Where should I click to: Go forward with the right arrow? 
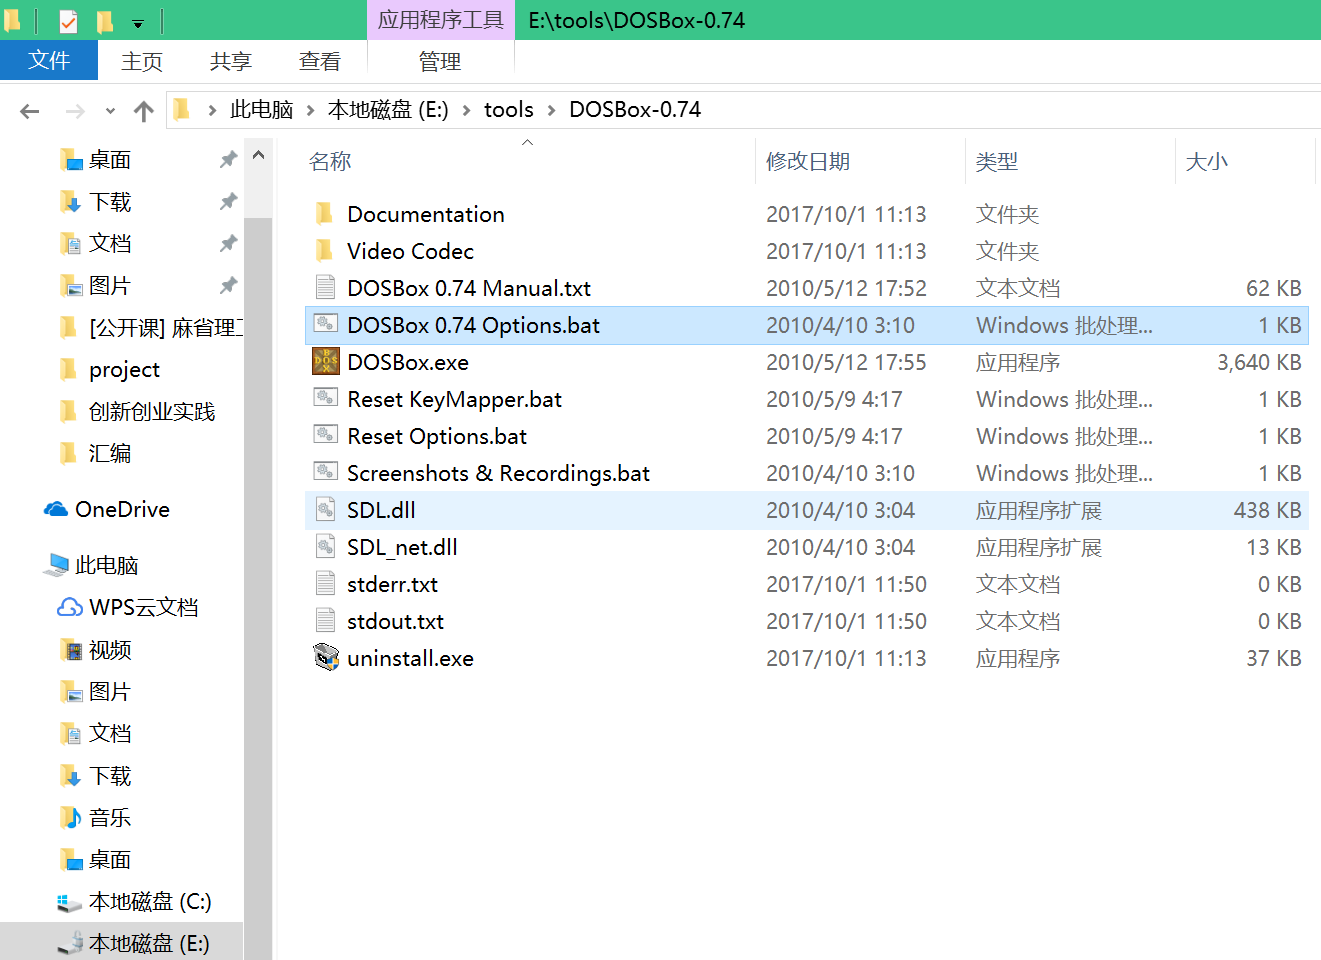(74, 111)
